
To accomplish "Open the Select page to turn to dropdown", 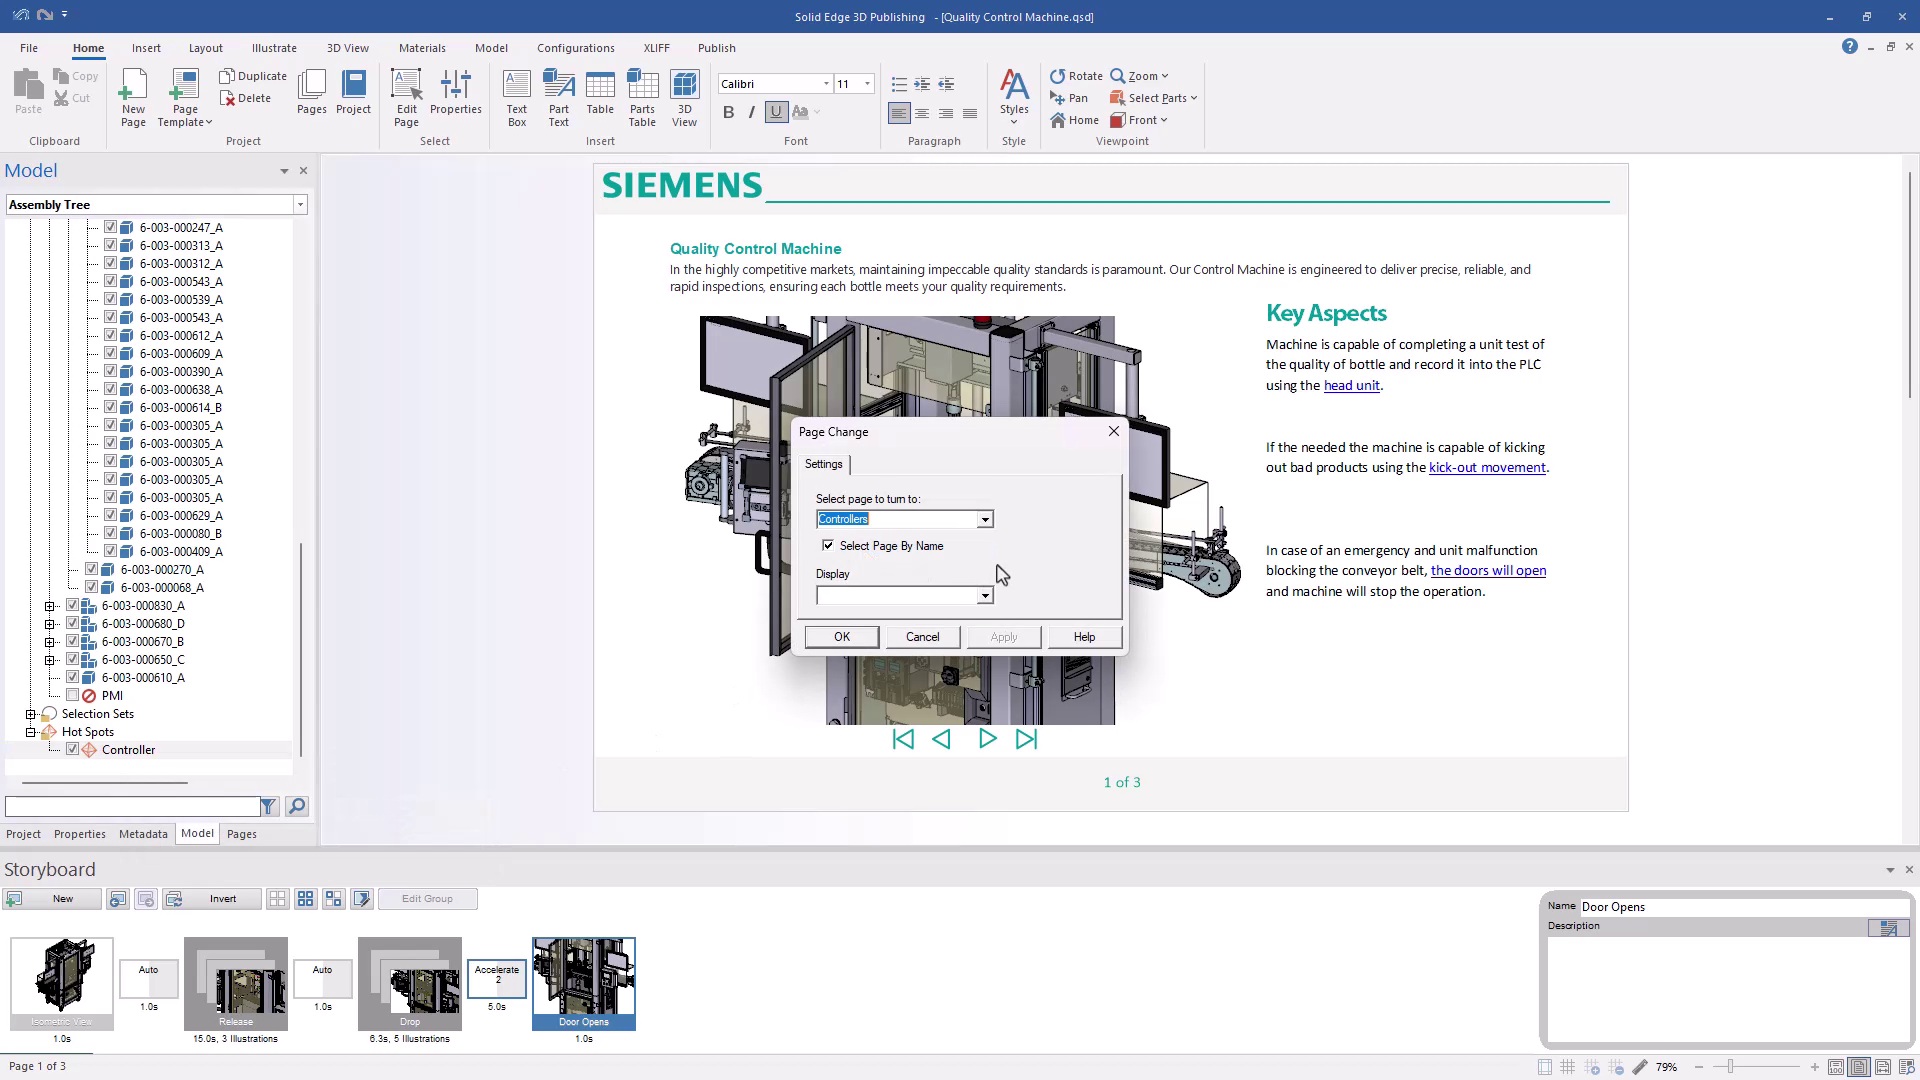I will pos(985,519).
